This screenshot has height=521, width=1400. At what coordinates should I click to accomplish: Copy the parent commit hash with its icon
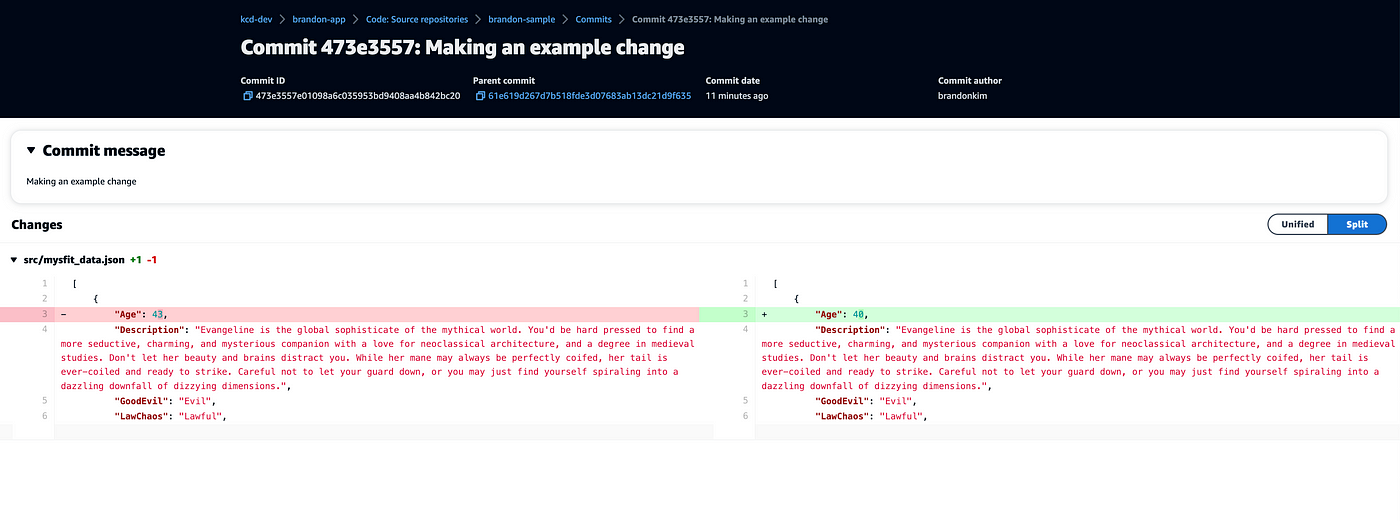[x=480, y=96]
